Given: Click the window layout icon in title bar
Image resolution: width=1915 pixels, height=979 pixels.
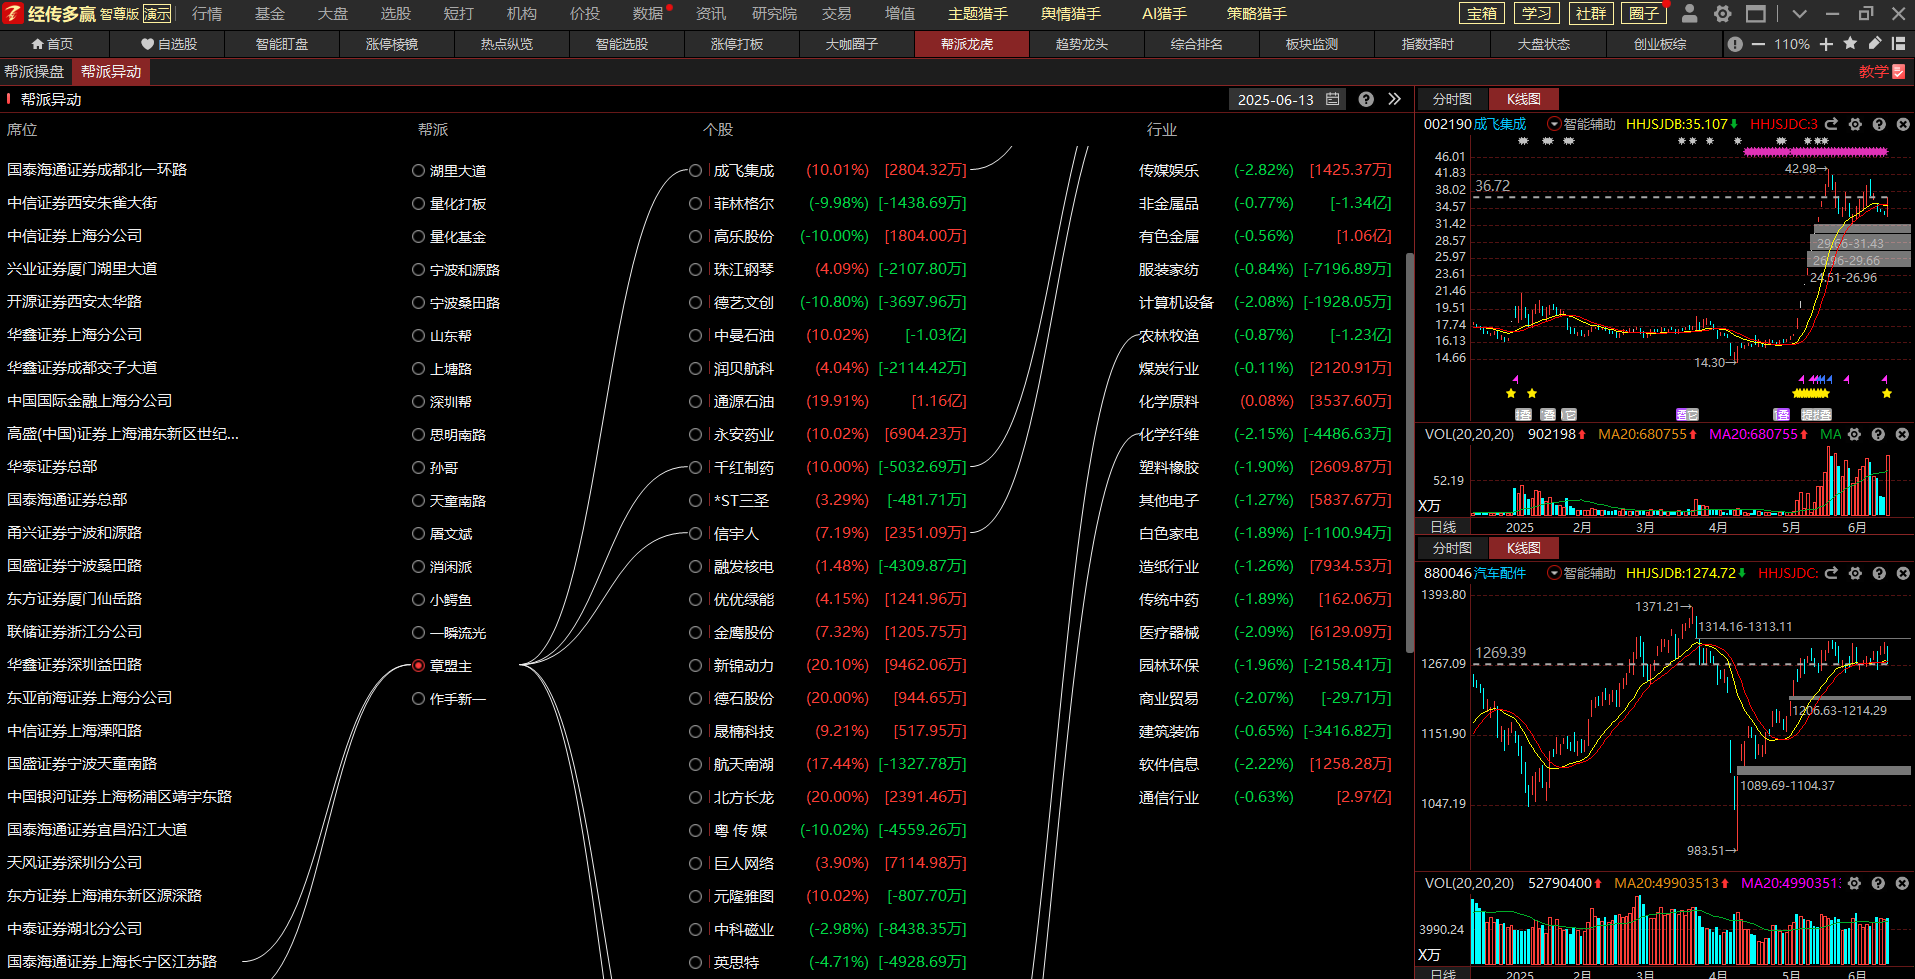Looking at the screenshot, I should pyautogui.click(x=1756, y=14).
